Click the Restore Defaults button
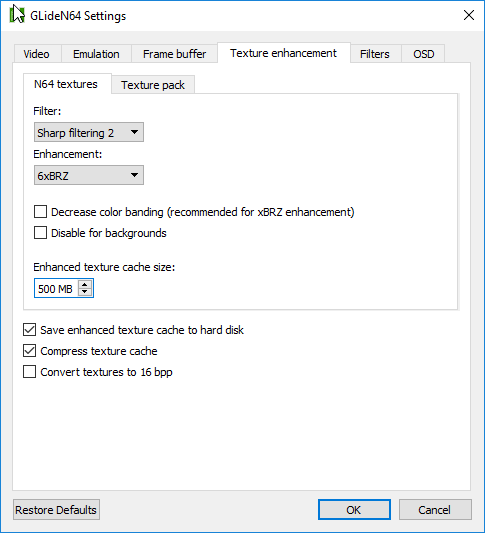This screenshot has width=485, height=533. coord(56,510)
